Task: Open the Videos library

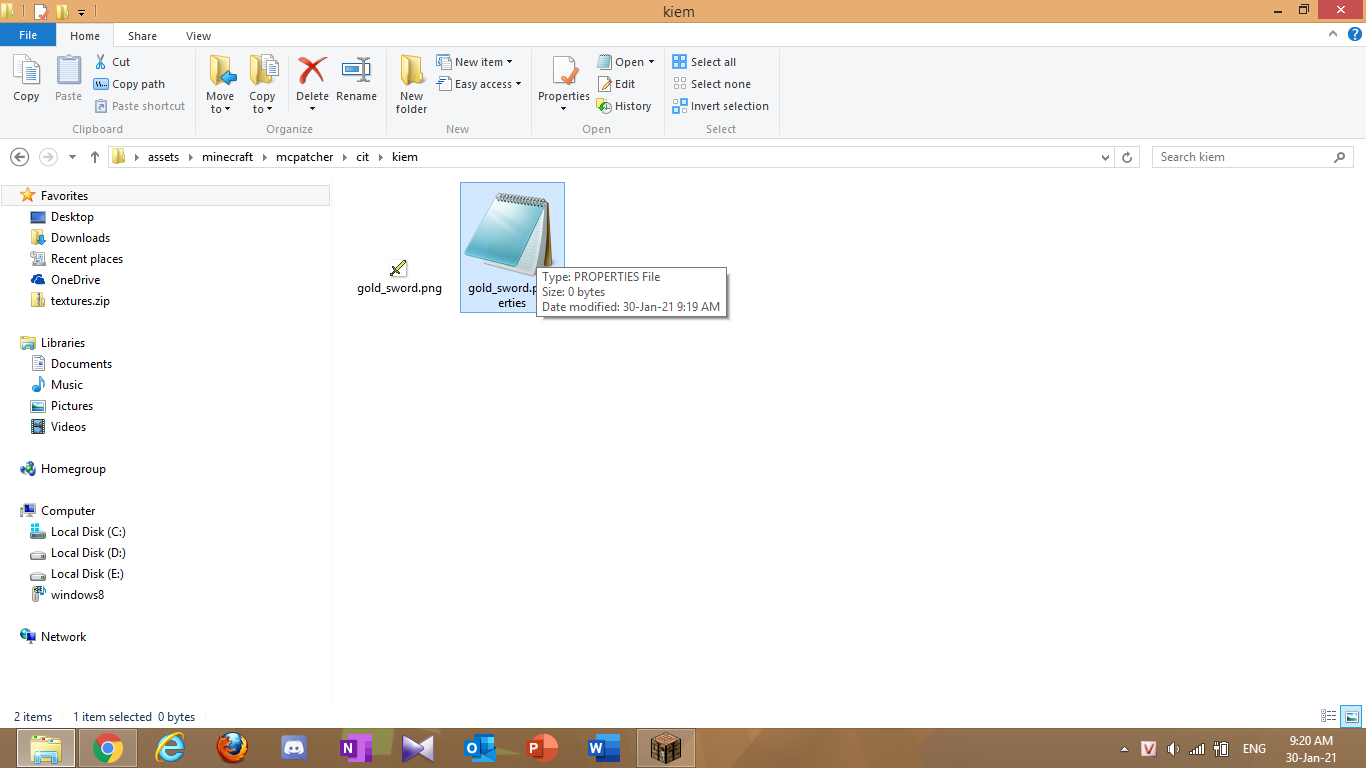Action: 68,427
